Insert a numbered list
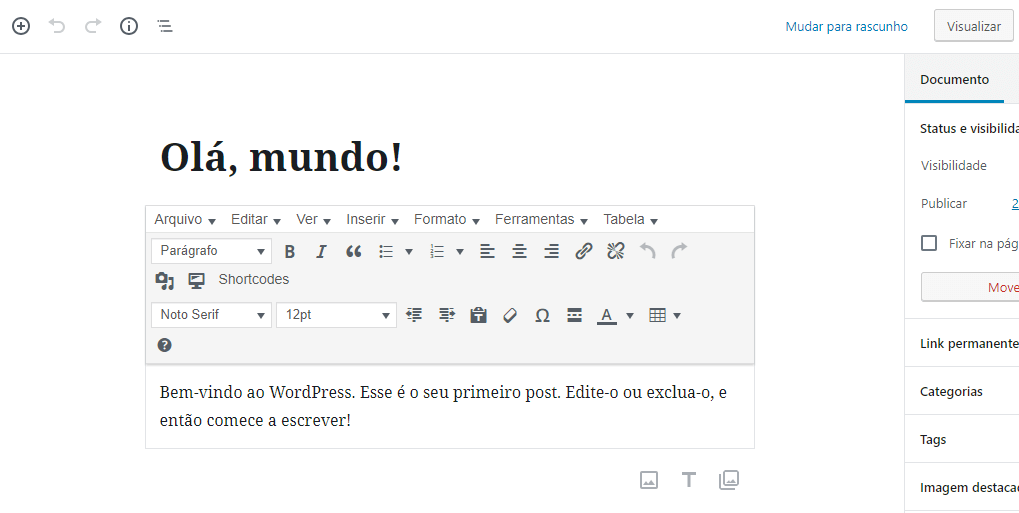This screenshot has height=513, width=1019. [x=437, y=252]
